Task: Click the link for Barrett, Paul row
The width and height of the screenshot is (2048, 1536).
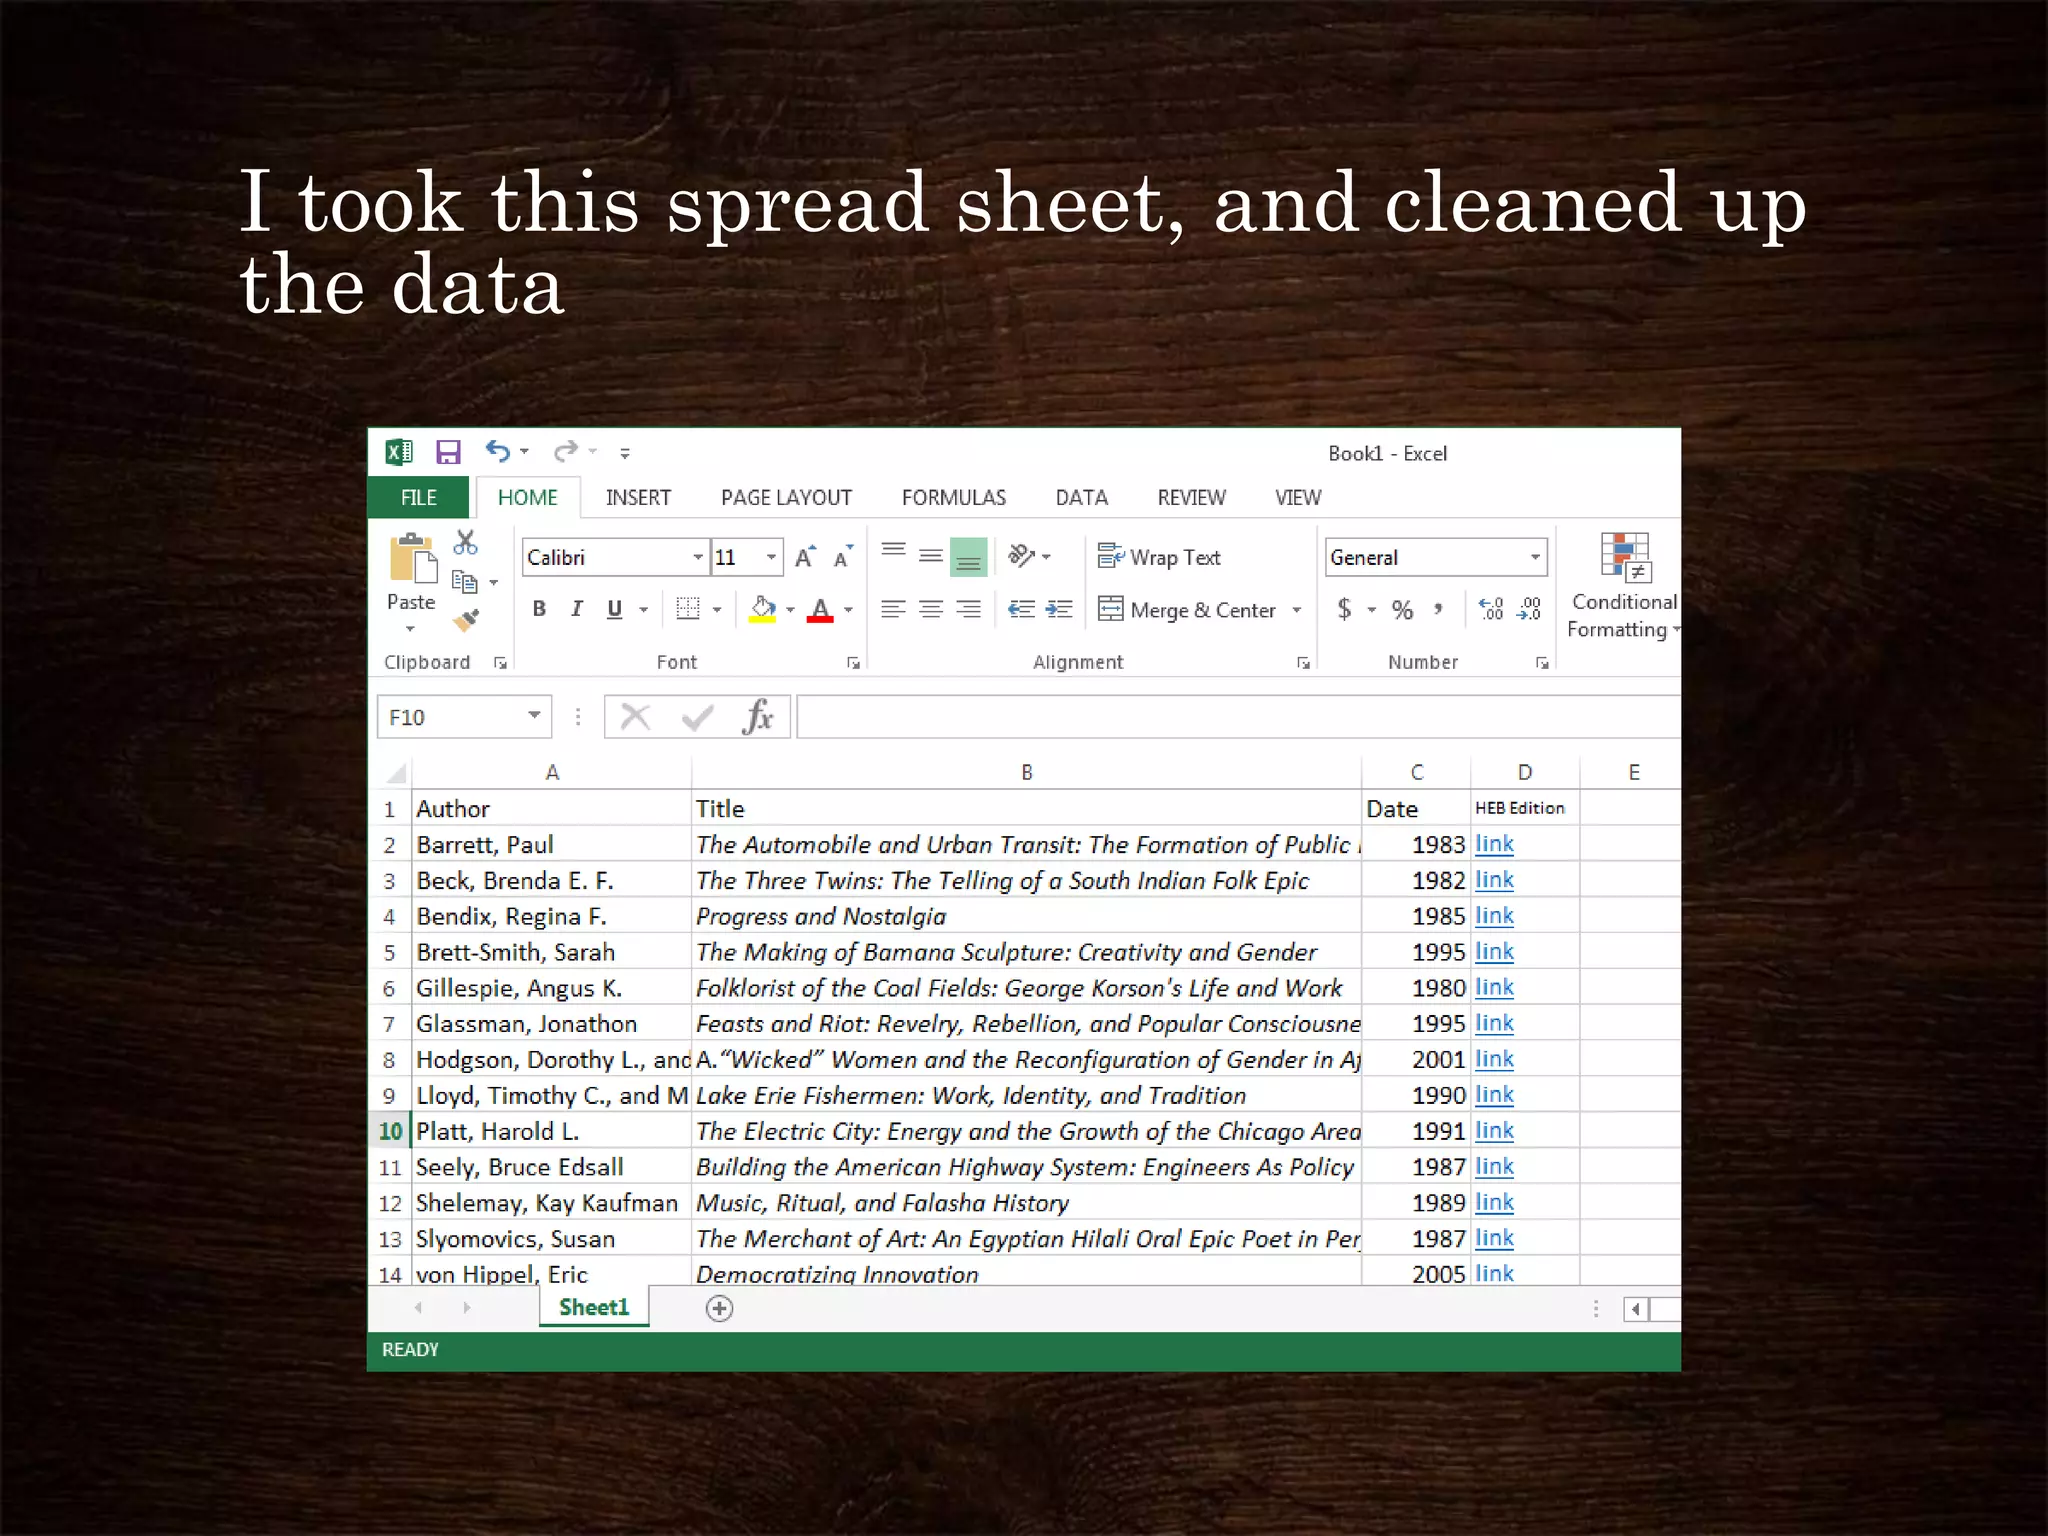Action: [1494, 844]
